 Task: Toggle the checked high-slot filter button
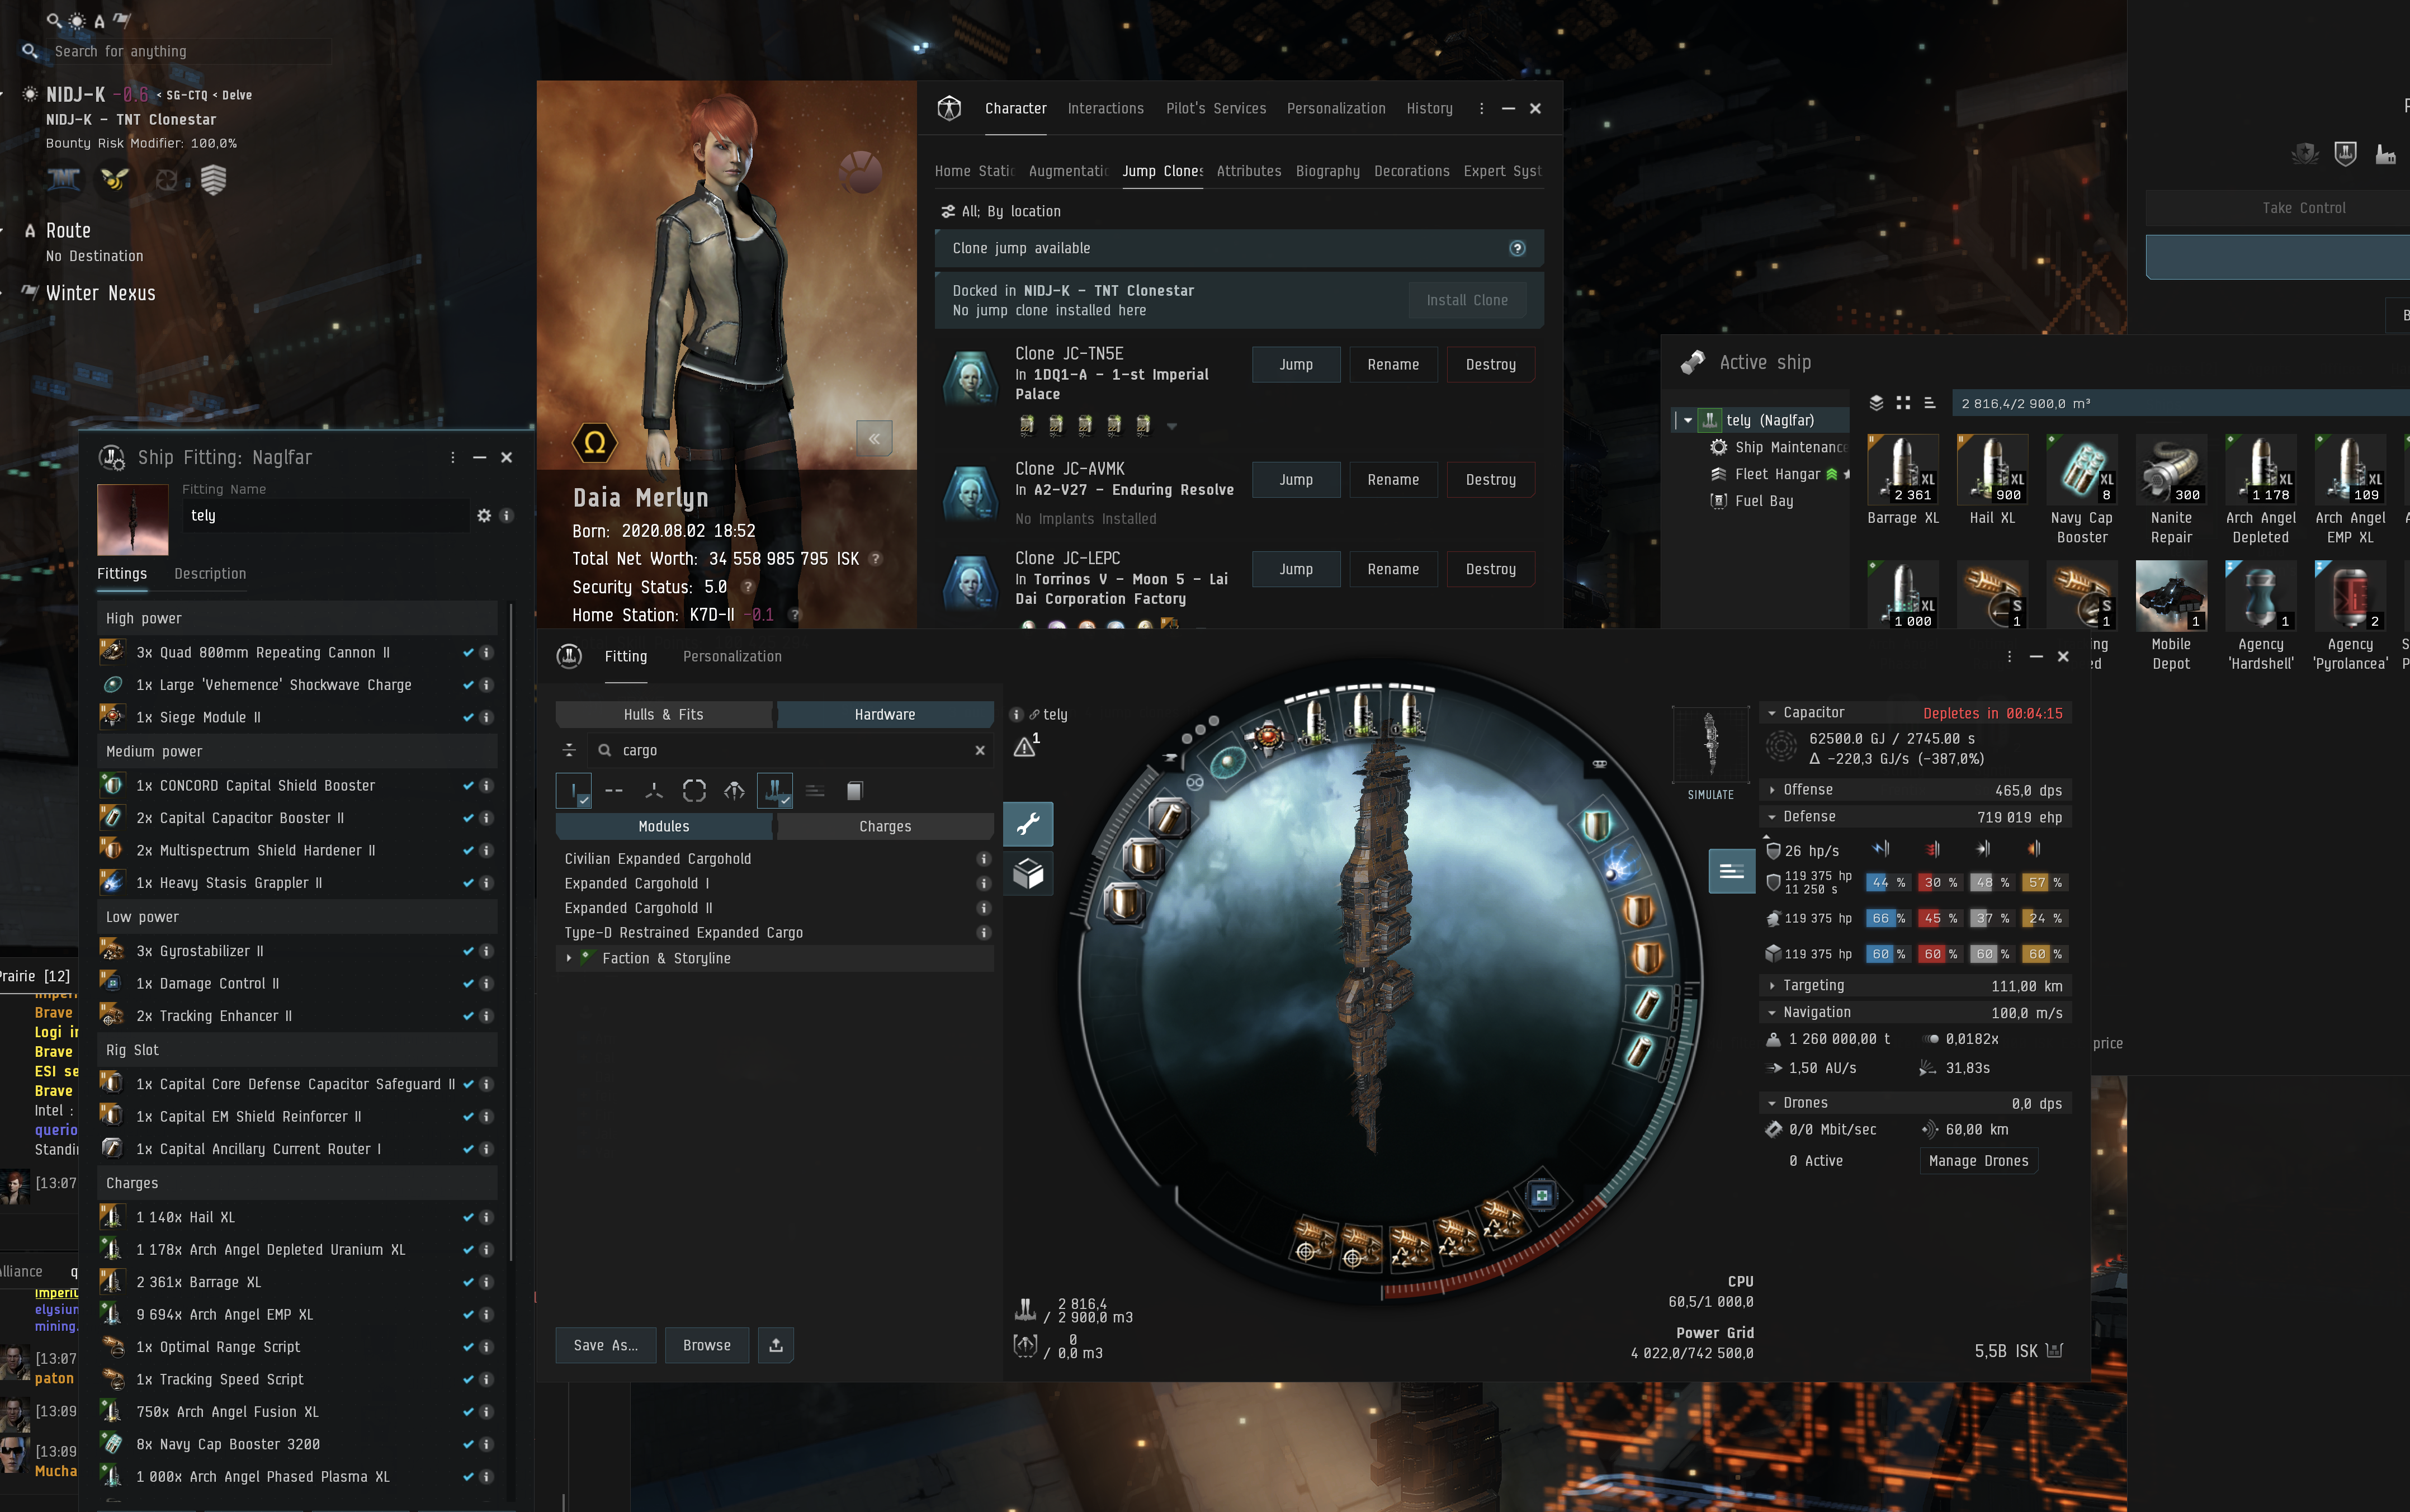pyautogui.click(x=574, y=791)
